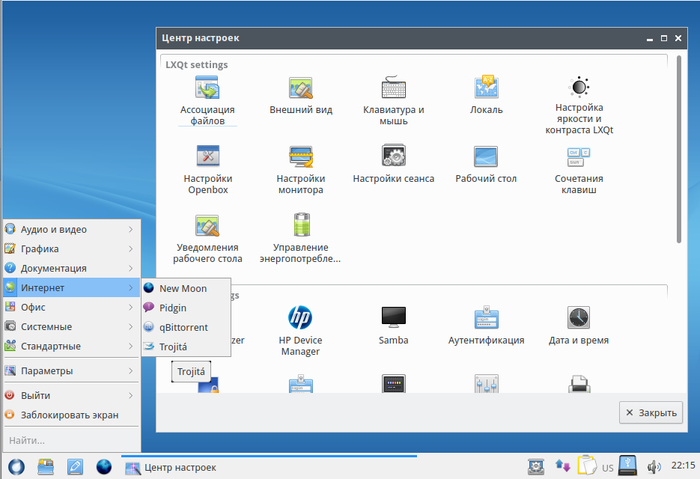Image resolution: width=700 pixels, height=479 pixels.
Task: Open the Samba settings icon
Action: [x=393, y=318]
